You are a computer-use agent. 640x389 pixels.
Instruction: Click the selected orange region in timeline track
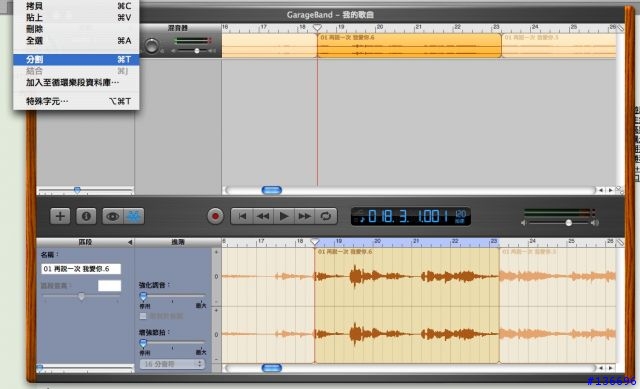point(409,45)
